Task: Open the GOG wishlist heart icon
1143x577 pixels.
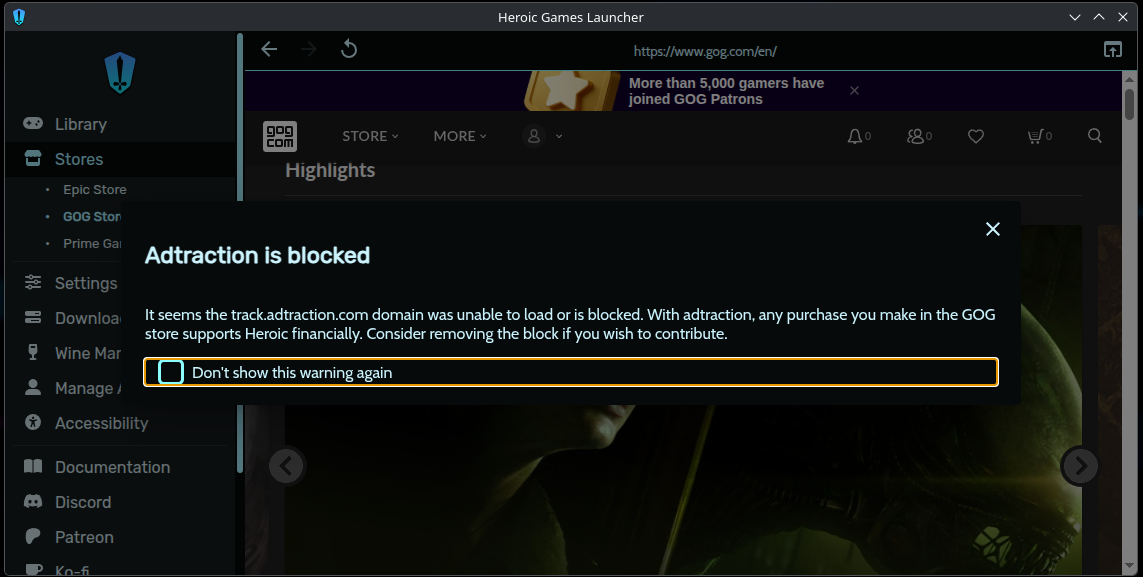Action: [x=976, y=136]
